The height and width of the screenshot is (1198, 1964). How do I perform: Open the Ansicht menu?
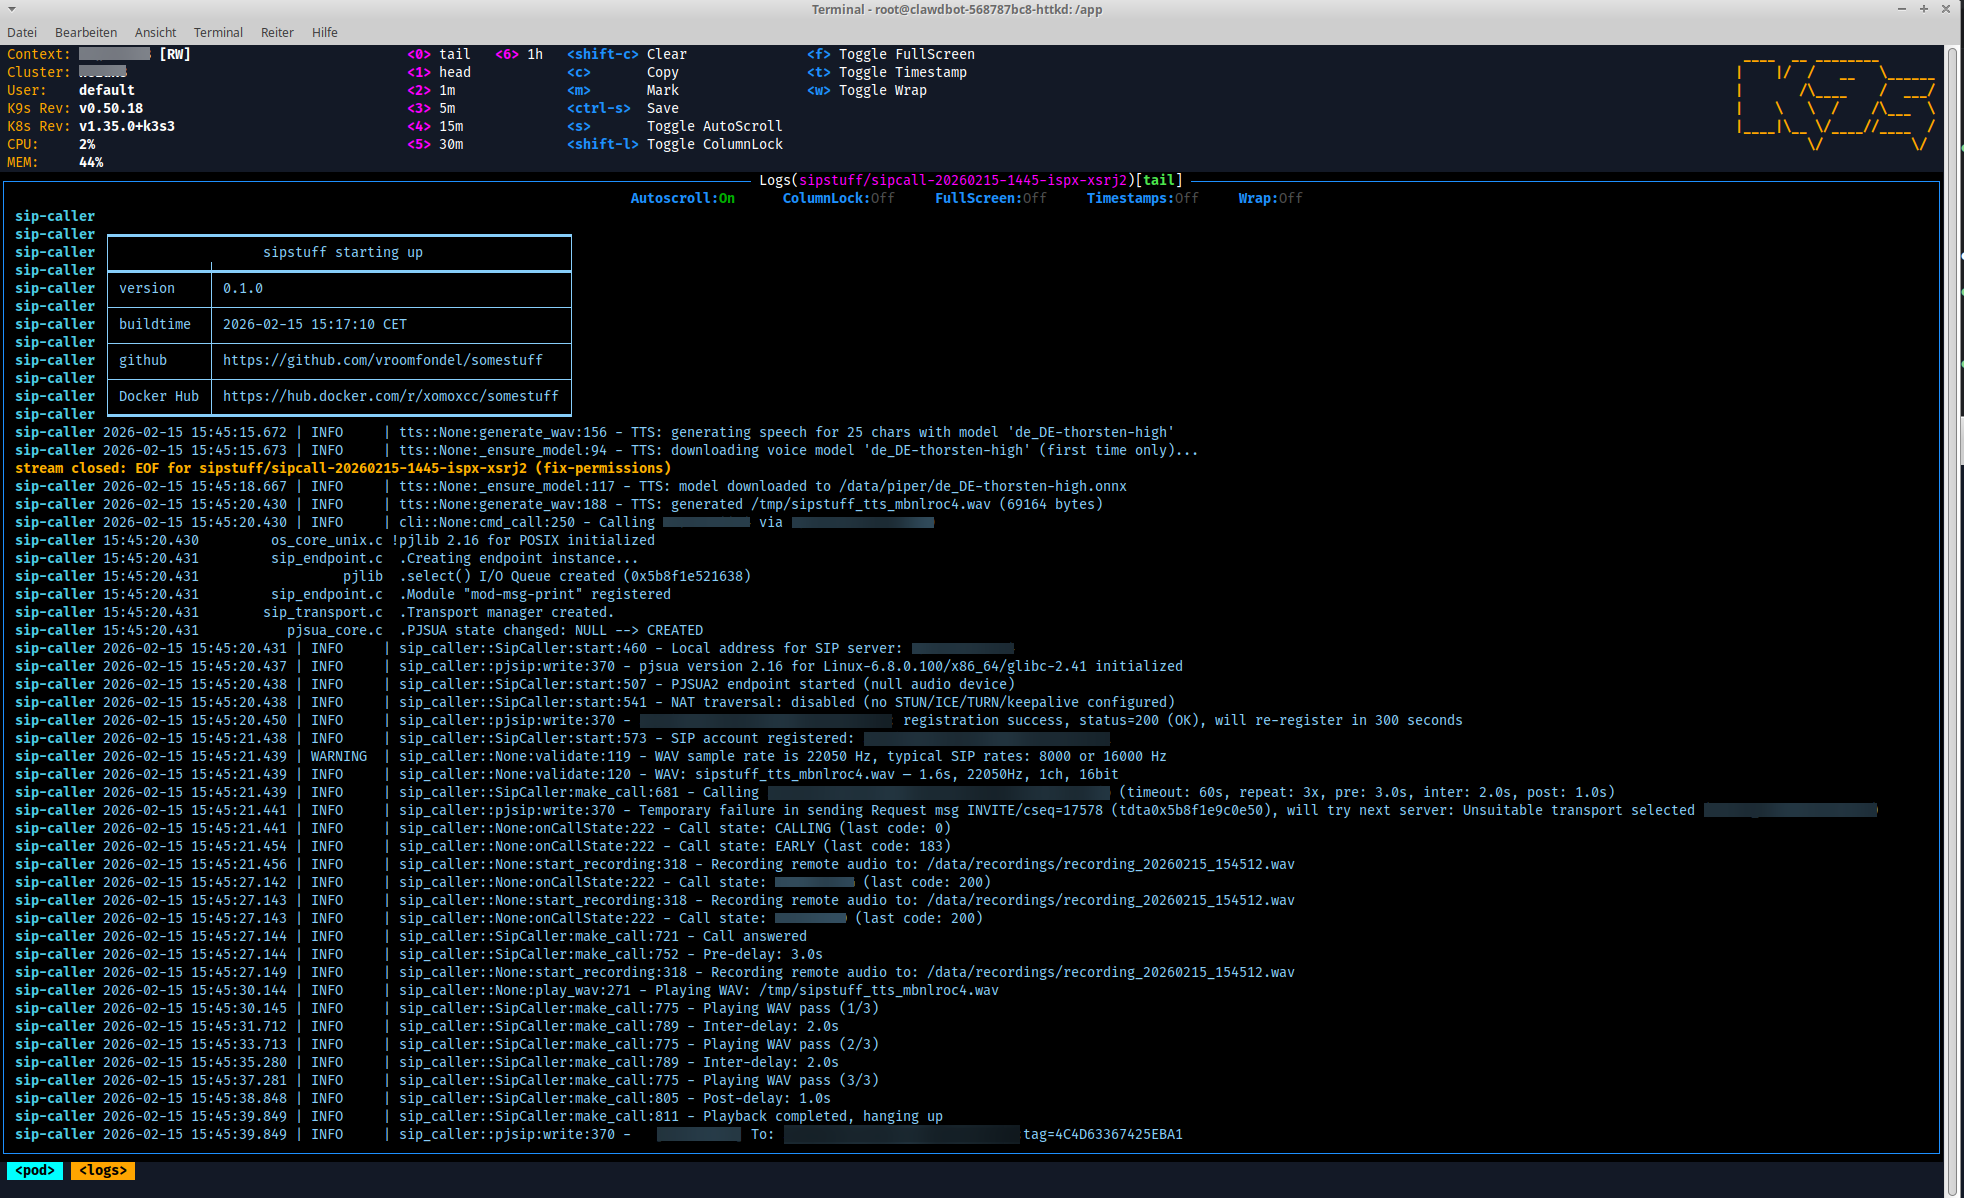pyautogui.click(x=155, y=32)
